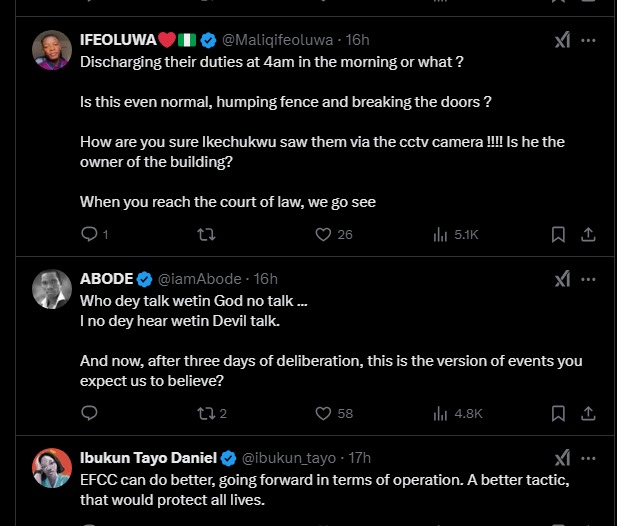View analytics on IFEOLUWA's tweet
The height and width of the screenshot is (526, 617).
(440, 234)
